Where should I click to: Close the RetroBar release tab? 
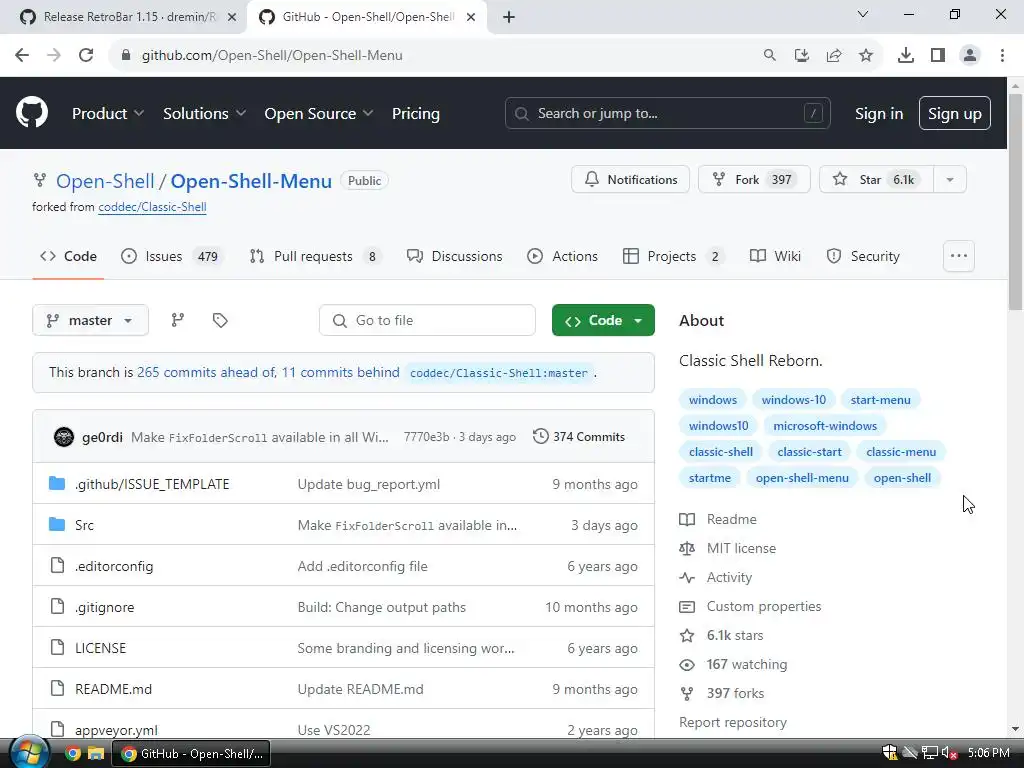point(232,17)
